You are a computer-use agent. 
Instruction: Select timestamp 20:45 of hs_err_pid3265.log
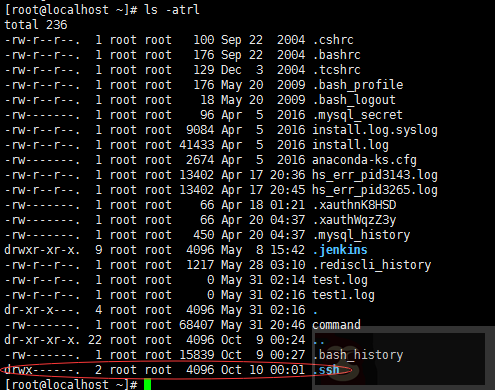[x=287, y=190]
